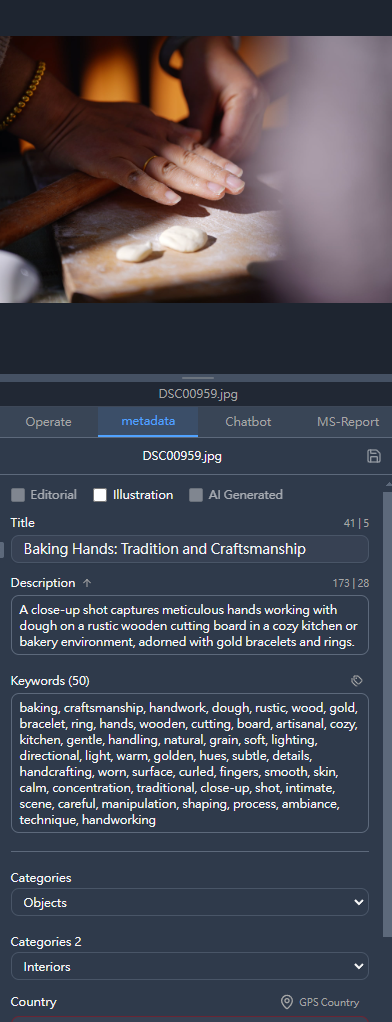Click the keywords tag icon

pyautogui.click(x=357, y=680)
